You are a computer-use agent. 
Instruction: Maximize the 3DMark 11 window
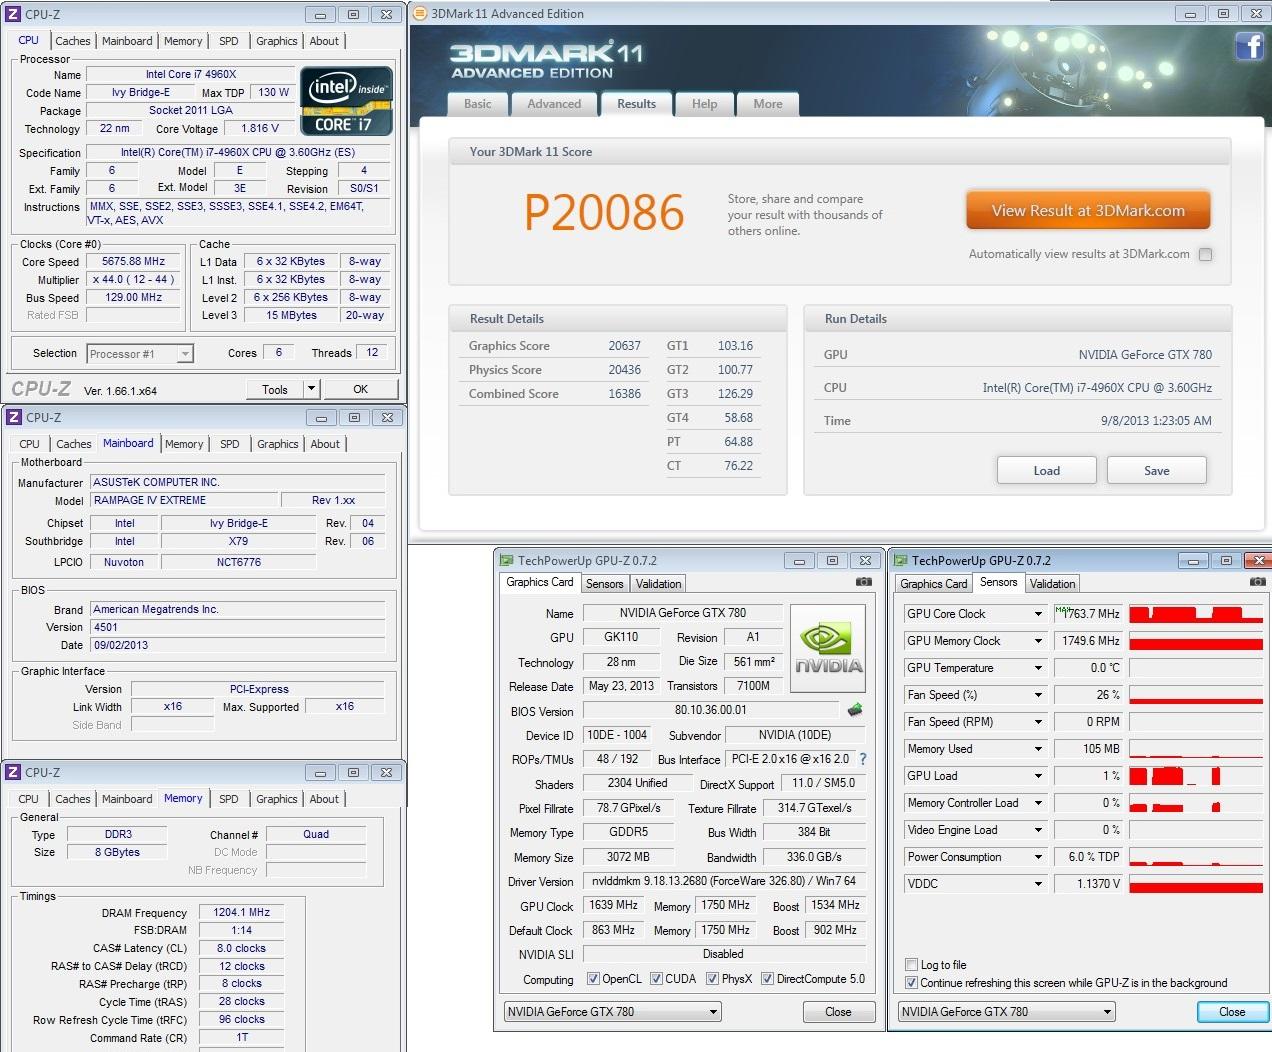[1223, 14]
